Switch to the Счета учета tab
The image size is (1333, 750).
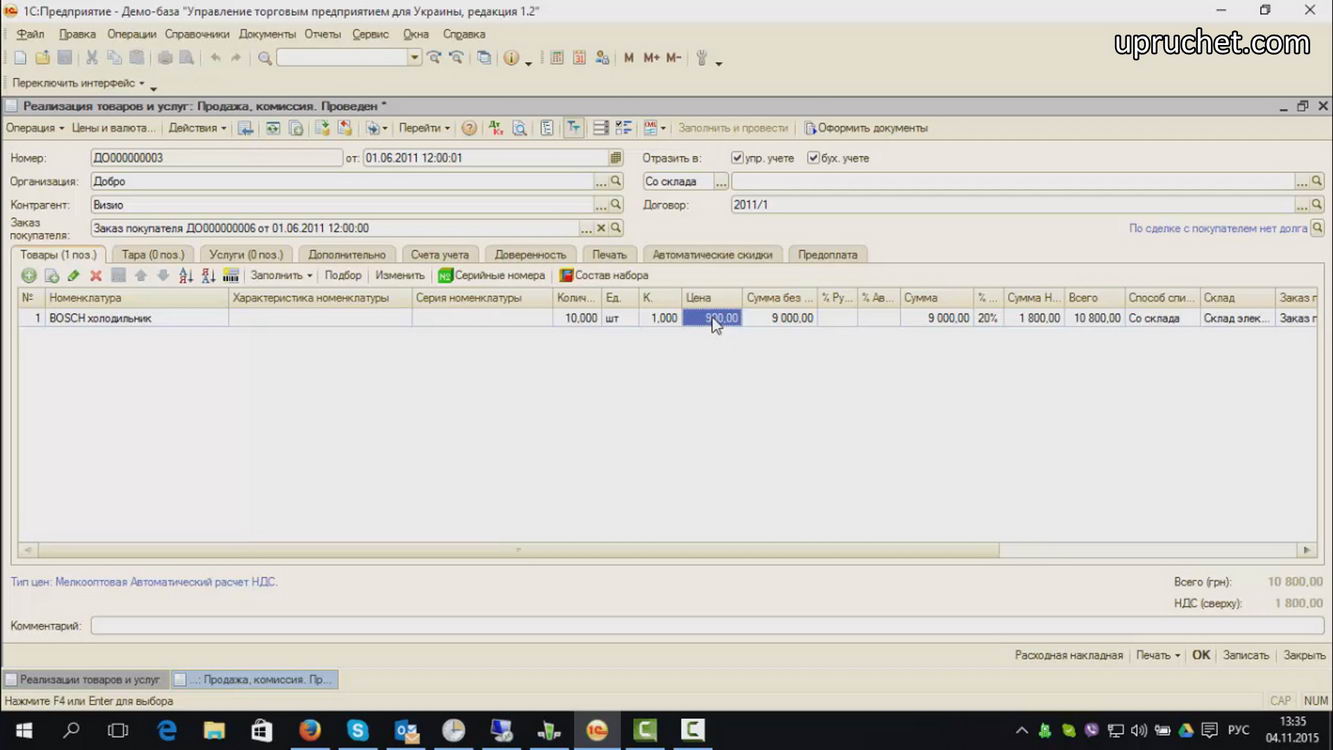coord(440,255)
